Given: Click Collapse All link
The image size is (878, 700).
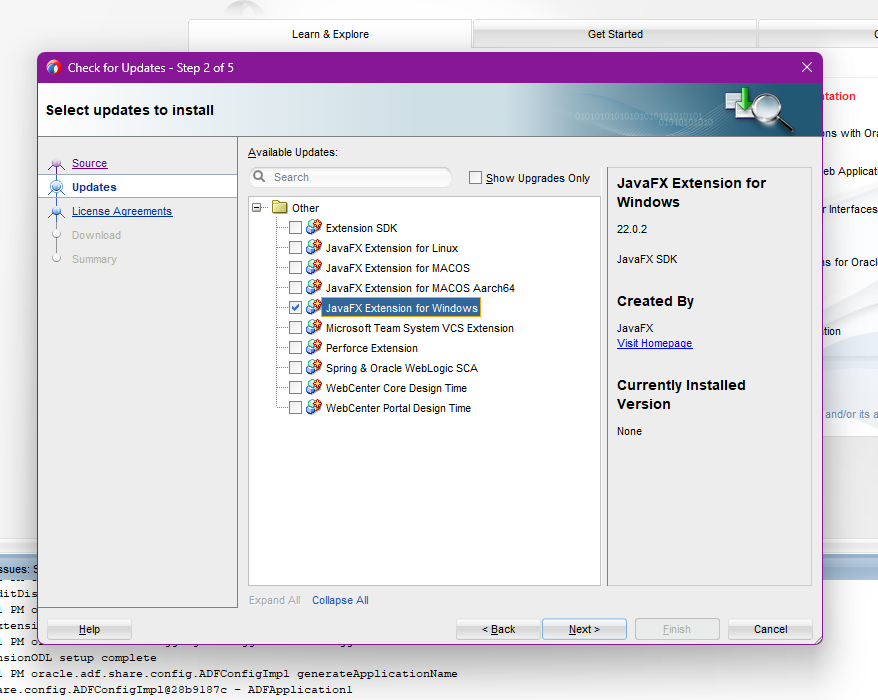Looking at the screenshot, I should 340,600.
